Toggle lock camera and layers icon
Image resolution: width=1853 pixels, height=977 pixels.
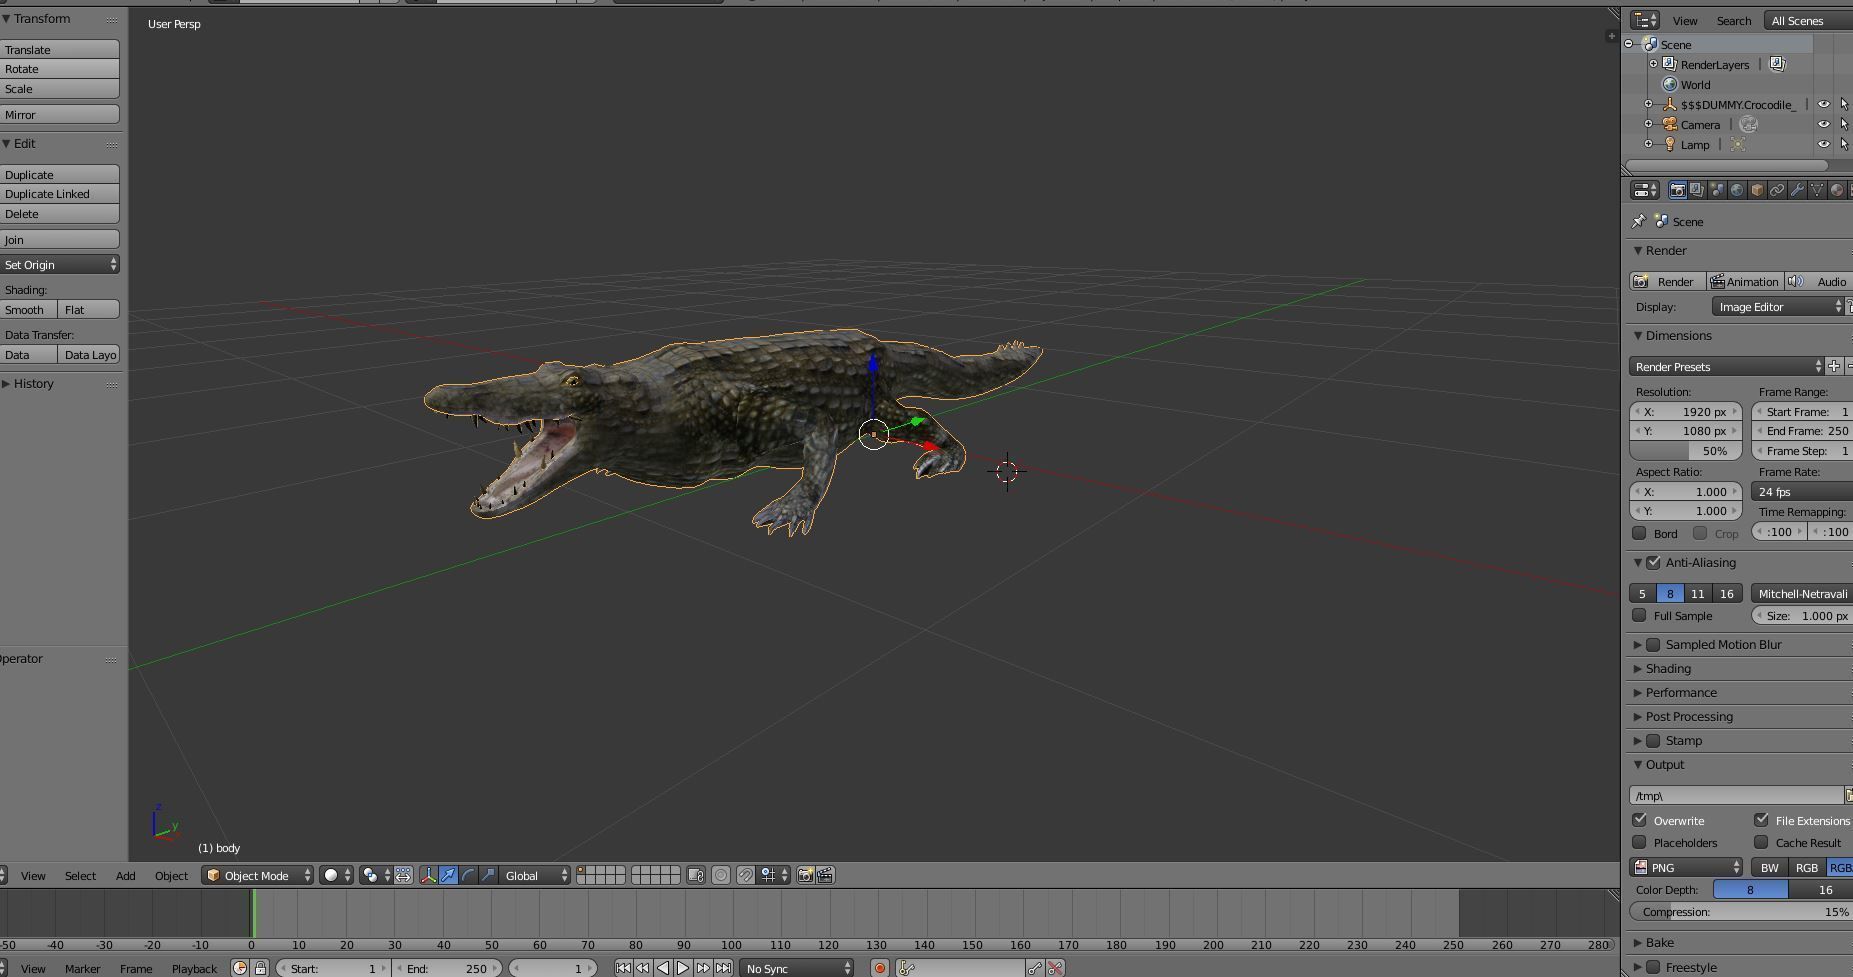696,875
